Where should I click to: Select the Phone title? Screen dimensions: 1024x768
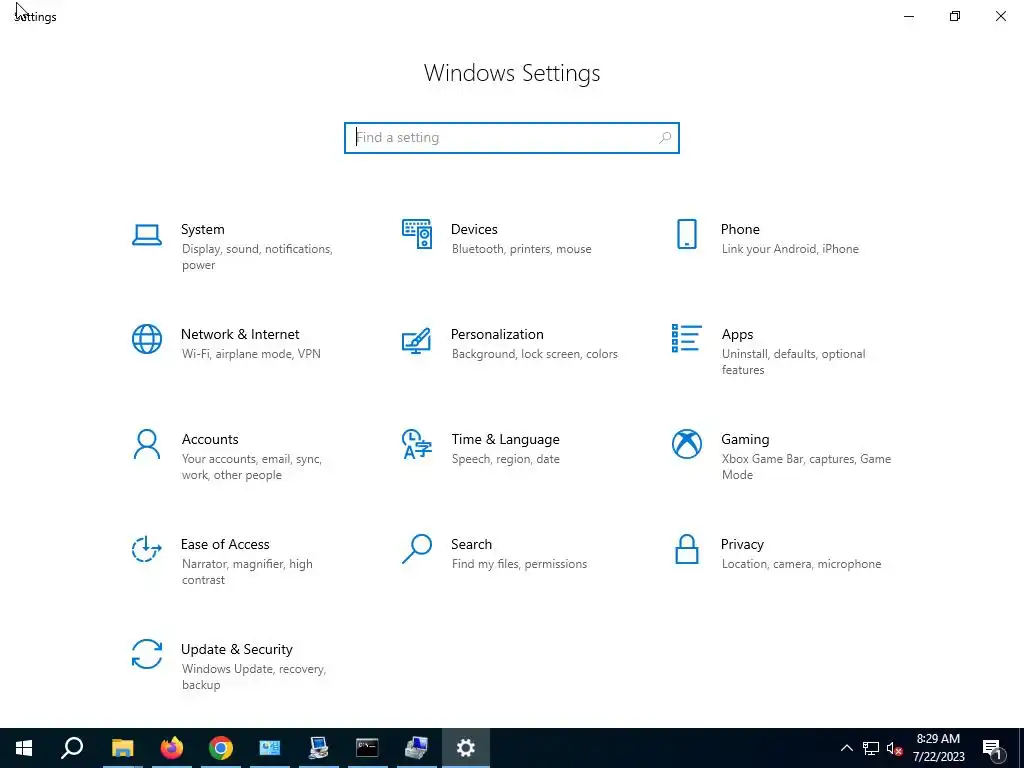pos(740,229)
